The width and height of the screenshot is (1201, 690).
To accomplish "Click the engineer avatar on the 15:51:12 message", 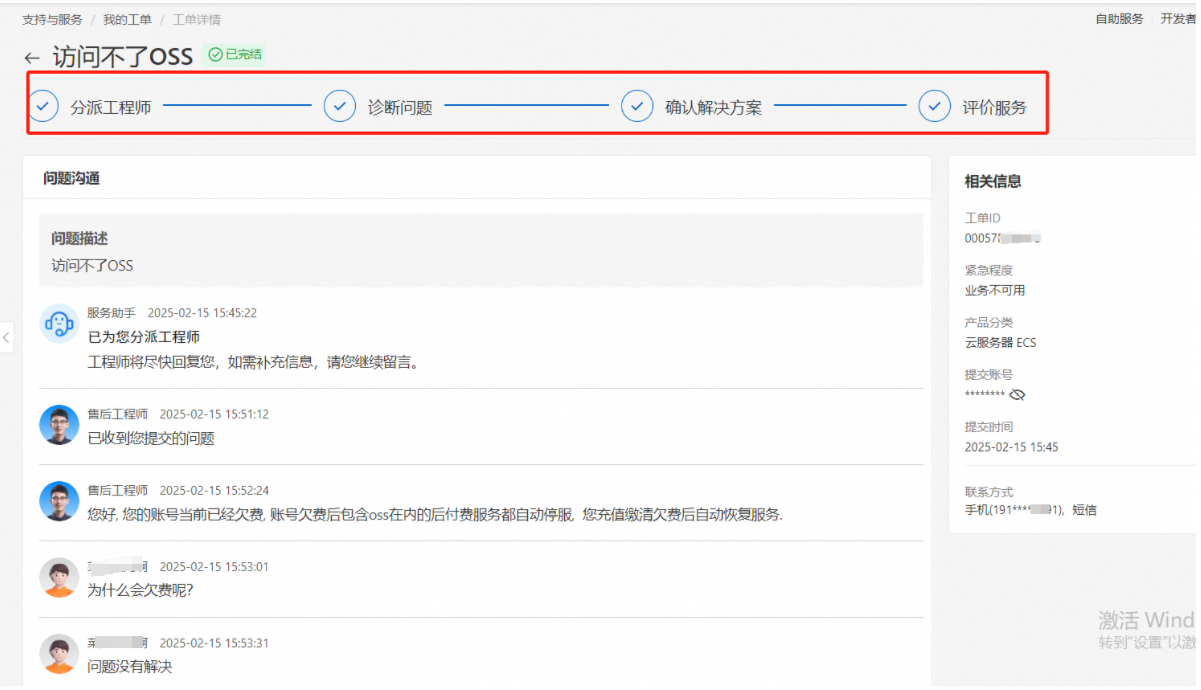I will (x=59, y=424).
